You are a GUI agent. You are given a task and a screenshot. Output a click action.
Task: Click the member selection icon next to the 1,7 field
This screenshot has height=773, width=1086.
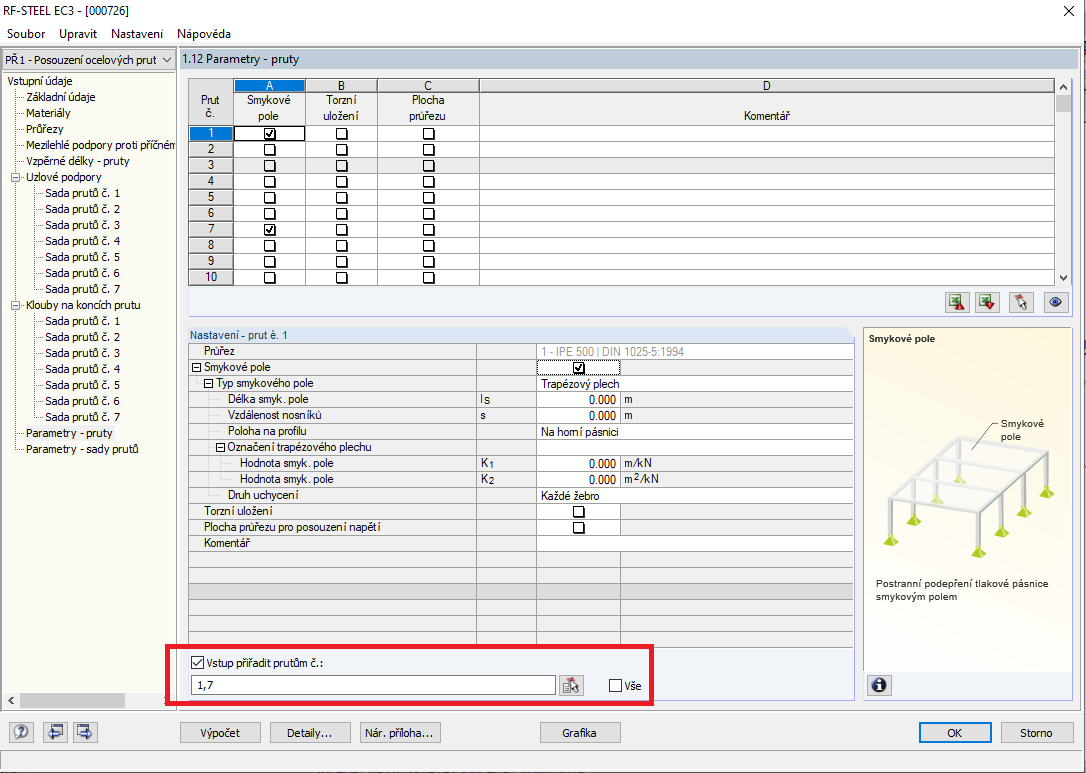point(571,686)
